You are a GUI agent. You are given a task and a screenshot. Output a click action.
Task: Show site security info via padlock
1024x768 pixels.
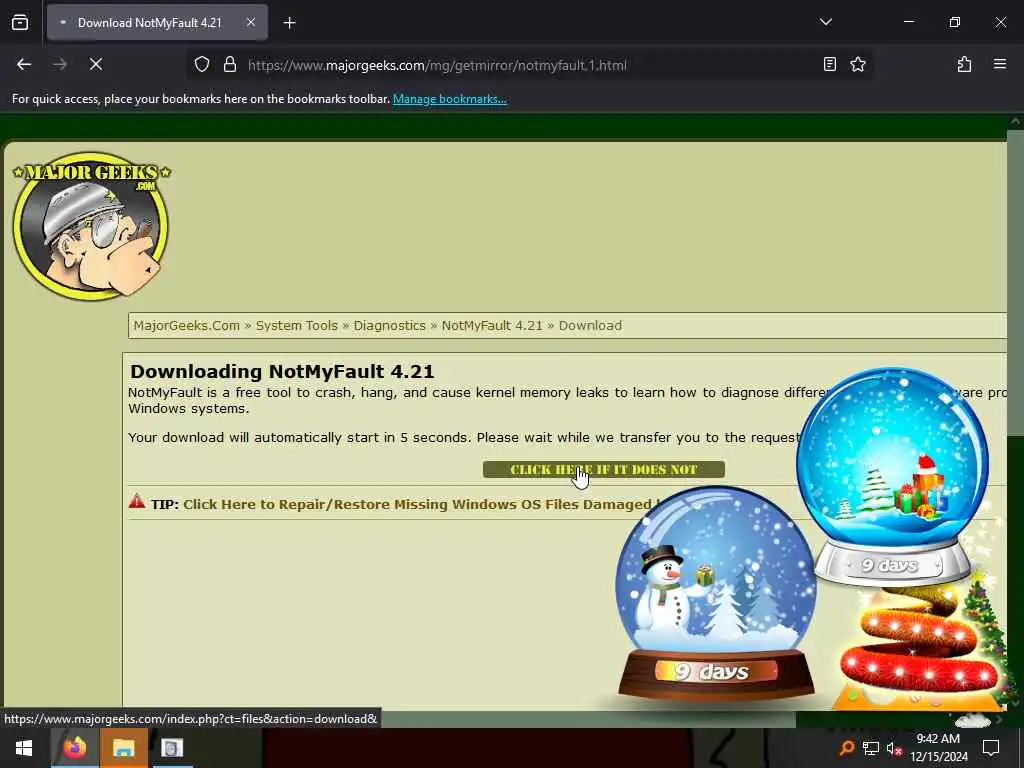[x=230, y=65]
